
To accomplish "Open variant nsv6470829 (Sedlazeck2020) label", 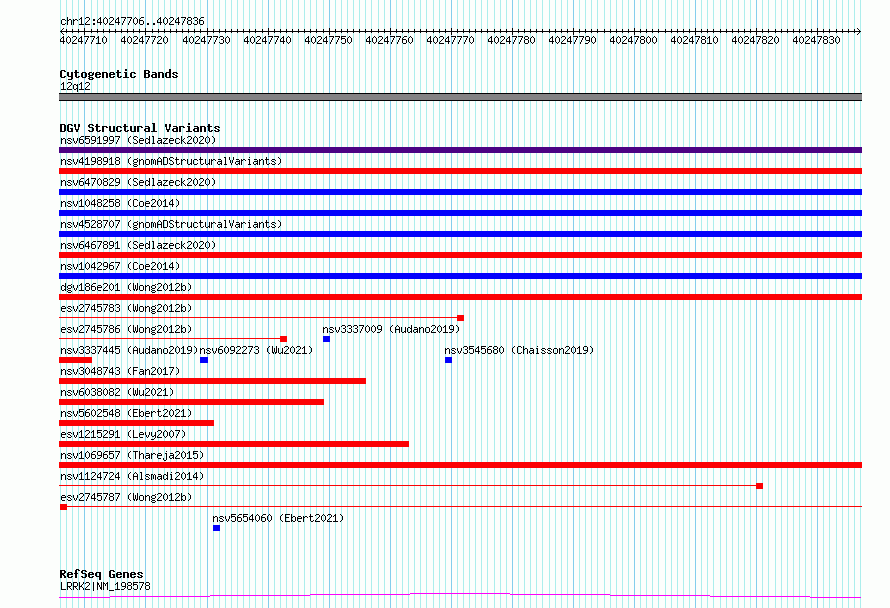I will [138, 182].
